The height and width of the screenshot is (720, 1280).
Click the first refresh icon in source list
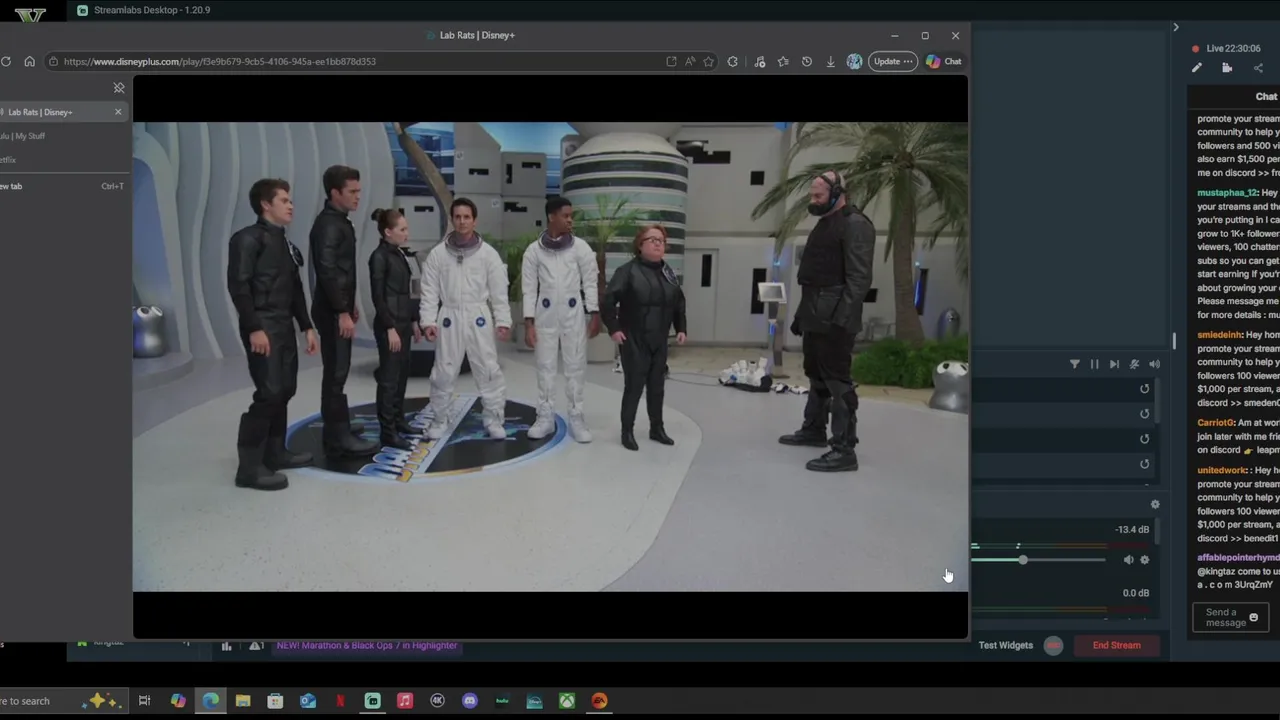1145,389
